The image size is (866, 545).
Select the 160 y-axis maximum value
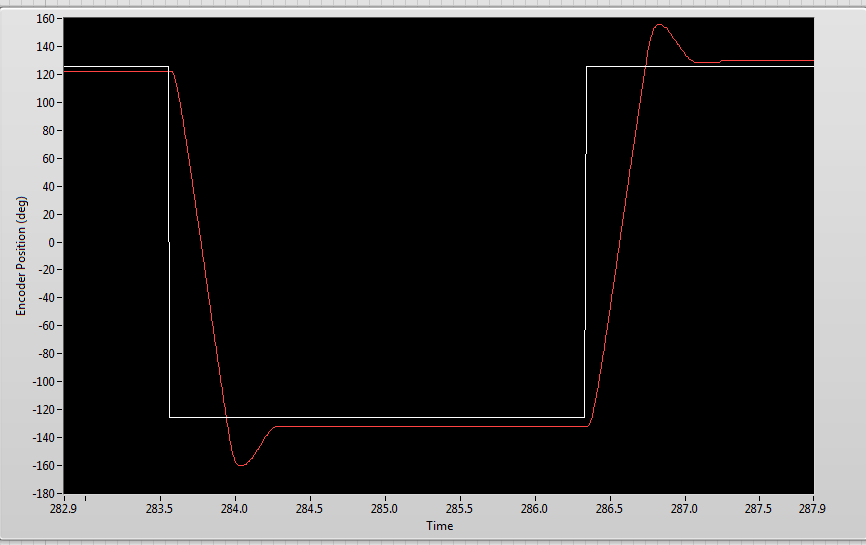45,19
